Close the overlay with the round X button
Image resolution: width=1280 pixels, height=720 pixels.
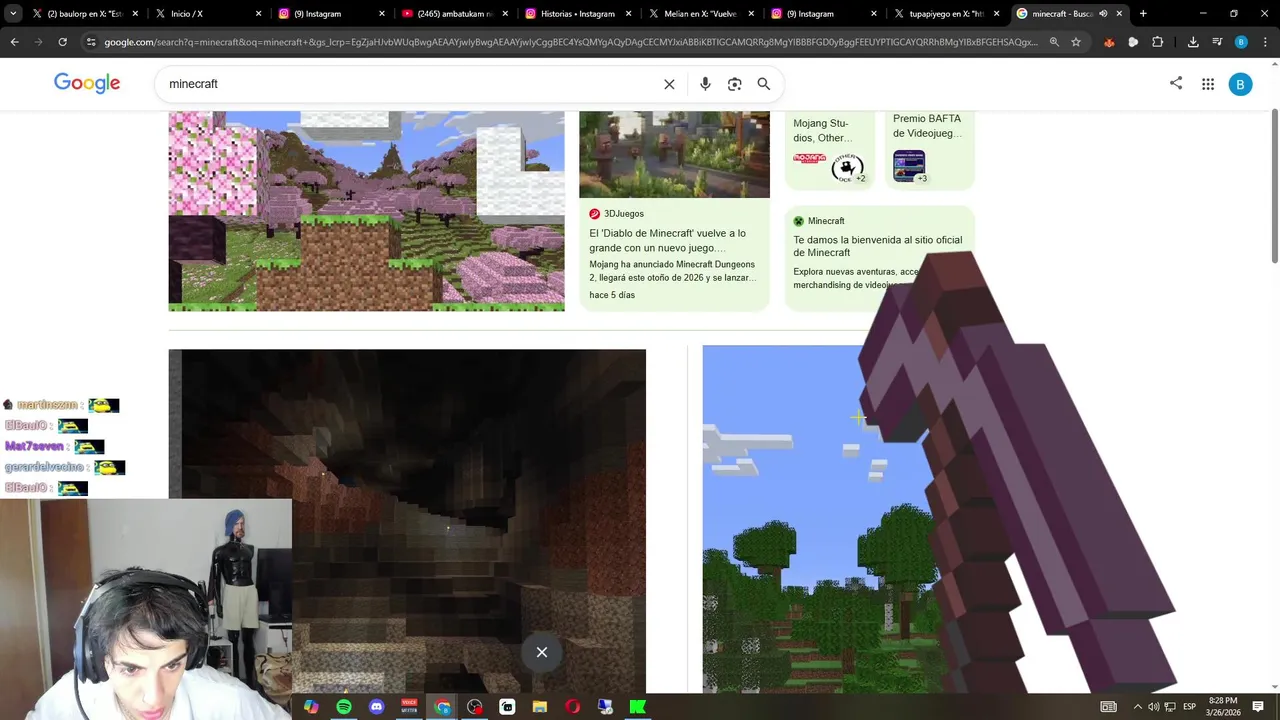[542, 653]
